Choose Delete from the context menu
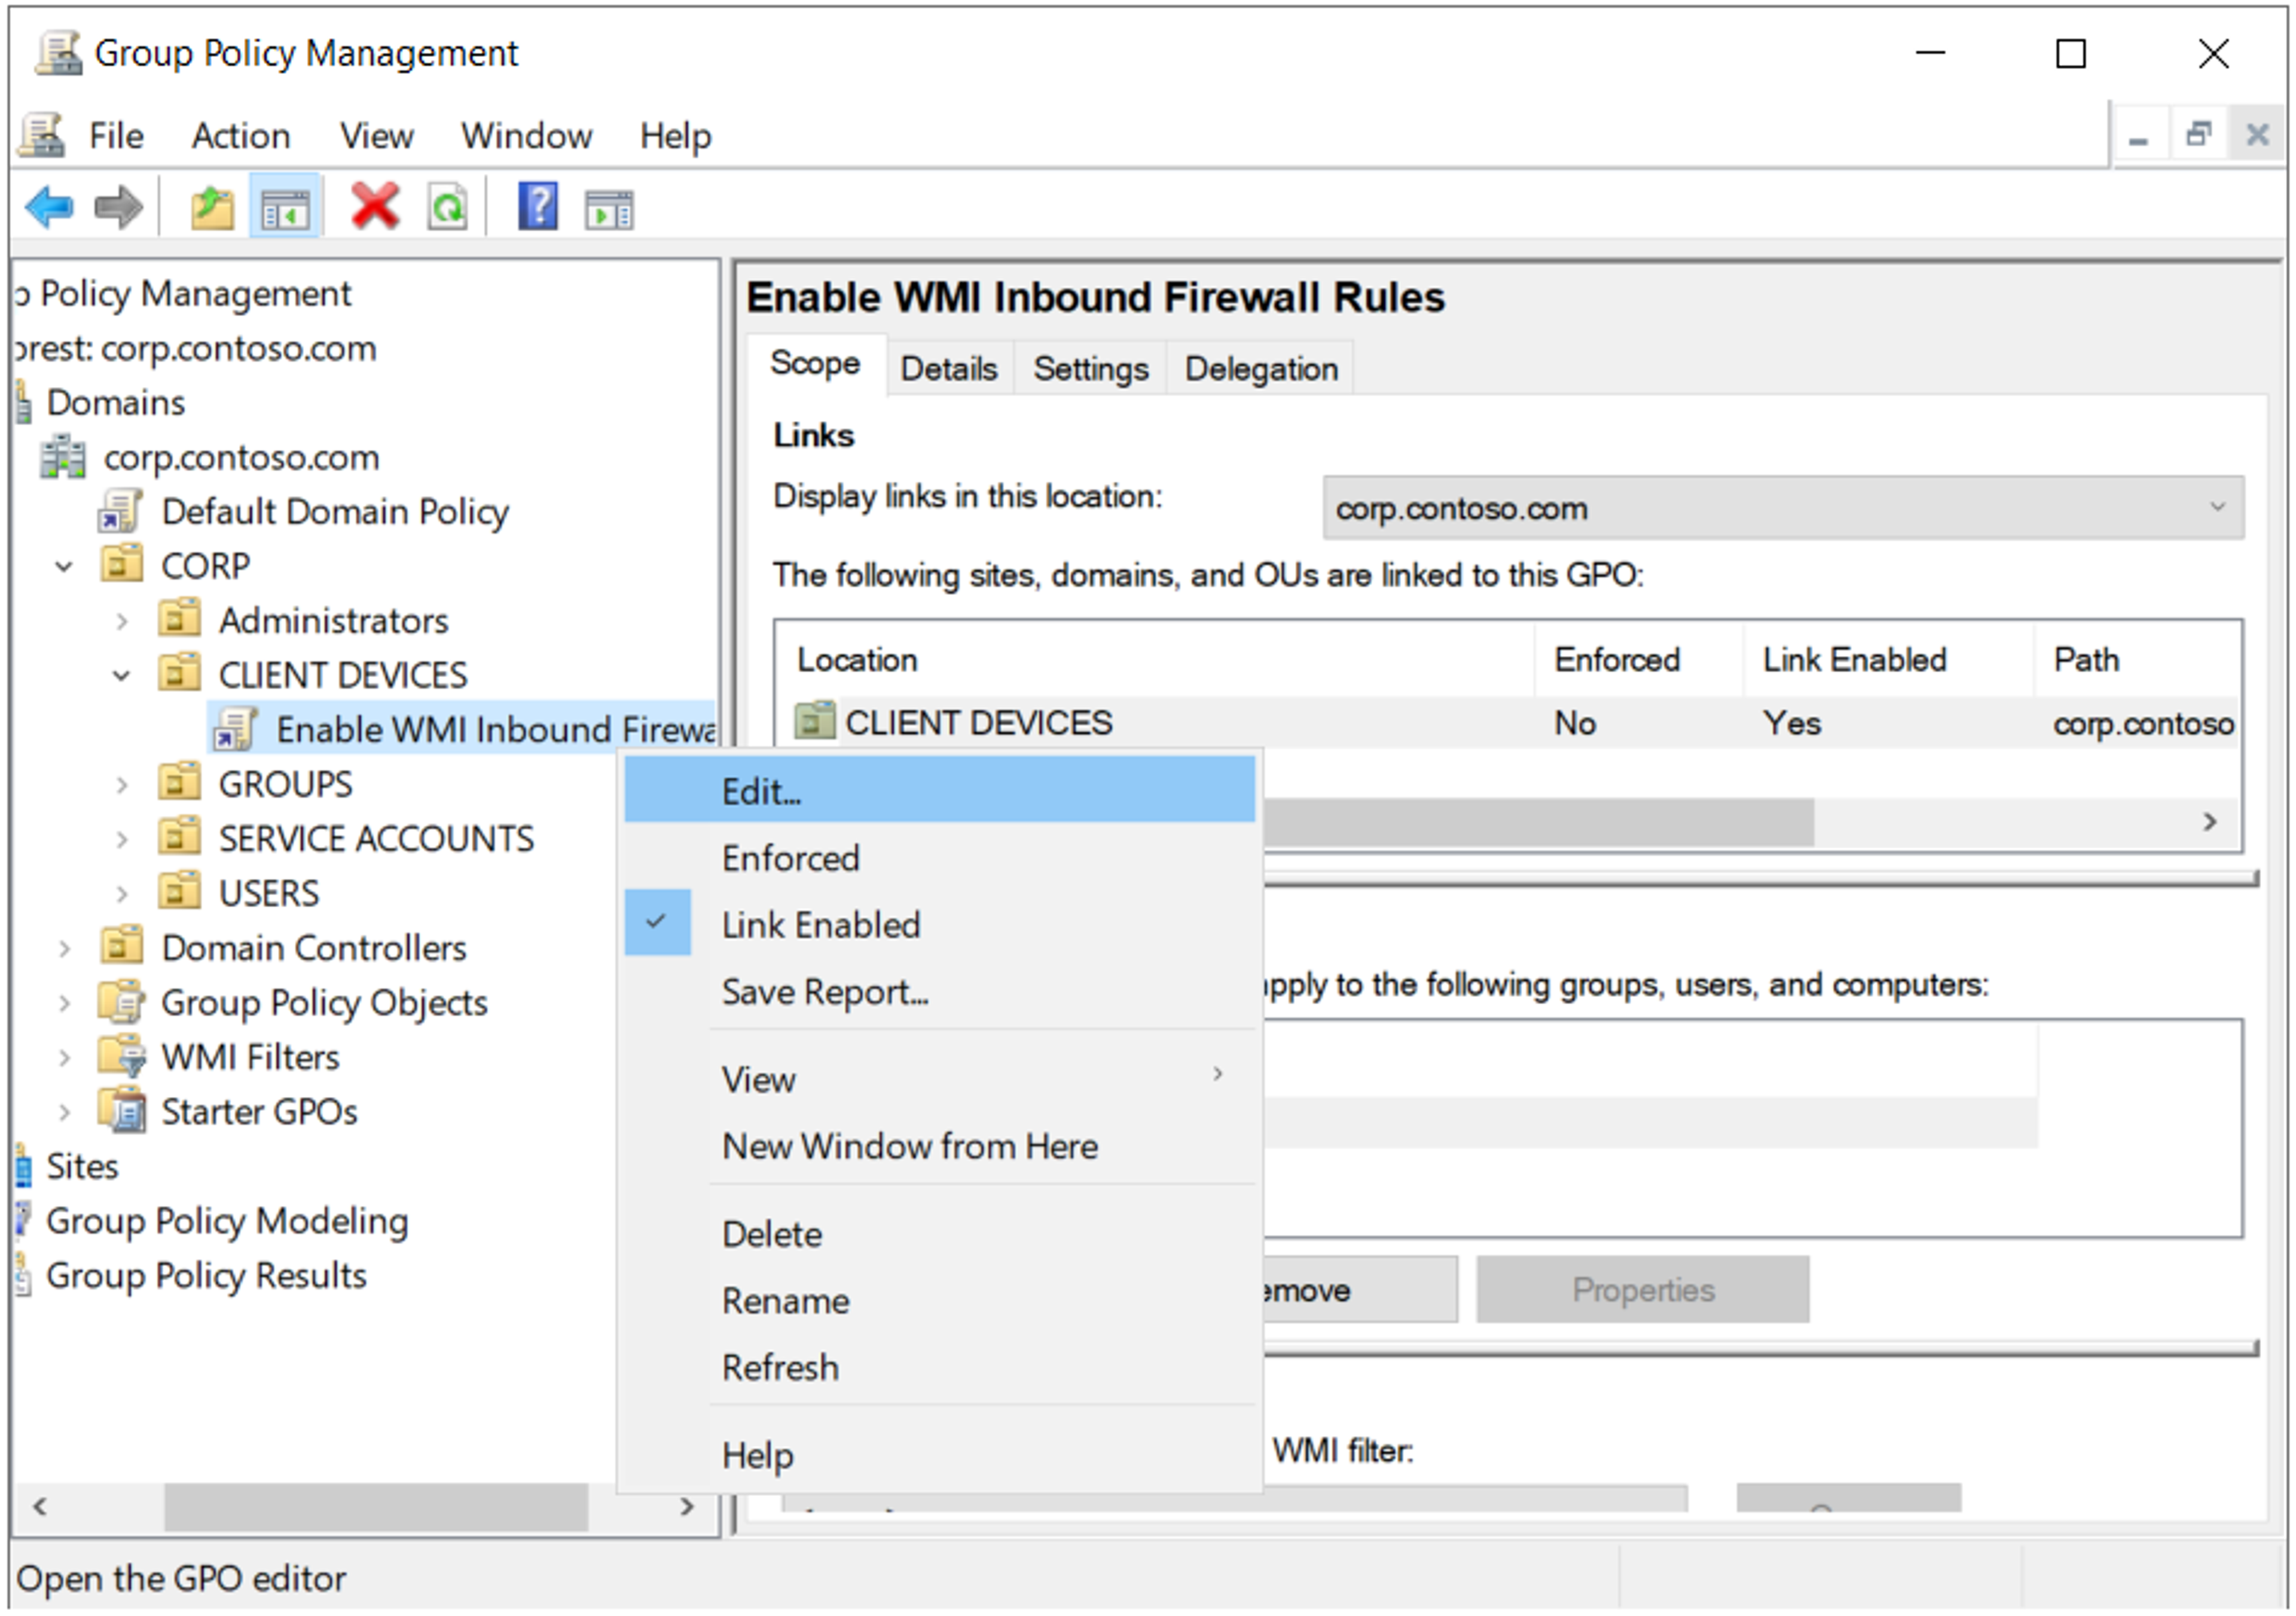This screenshot has width=2296, height=1616. (x=940, y=1234)
